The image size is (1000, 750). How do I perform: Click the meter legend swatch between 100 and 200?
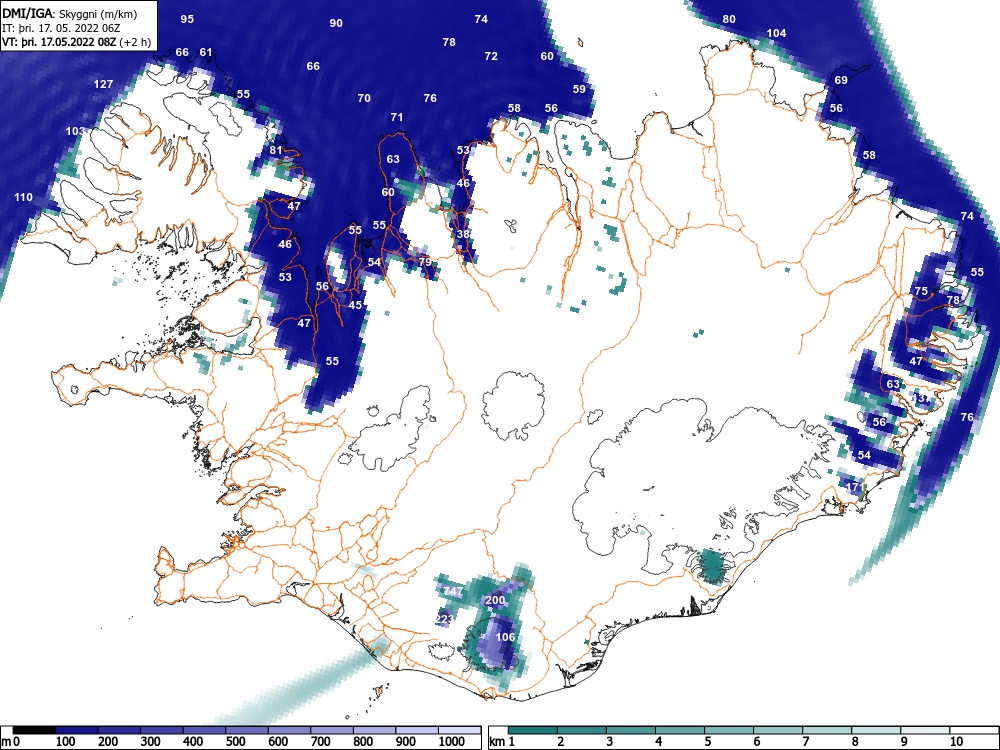pos(77,730)
